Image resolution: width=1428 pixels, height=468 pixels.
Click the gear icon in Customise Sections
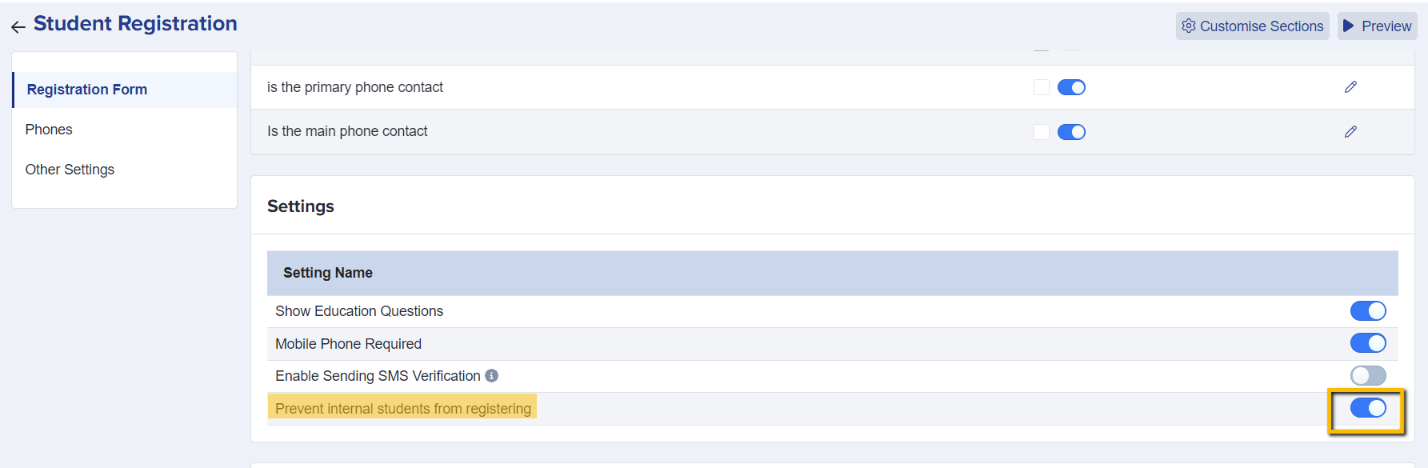(x=1188, y=26)
